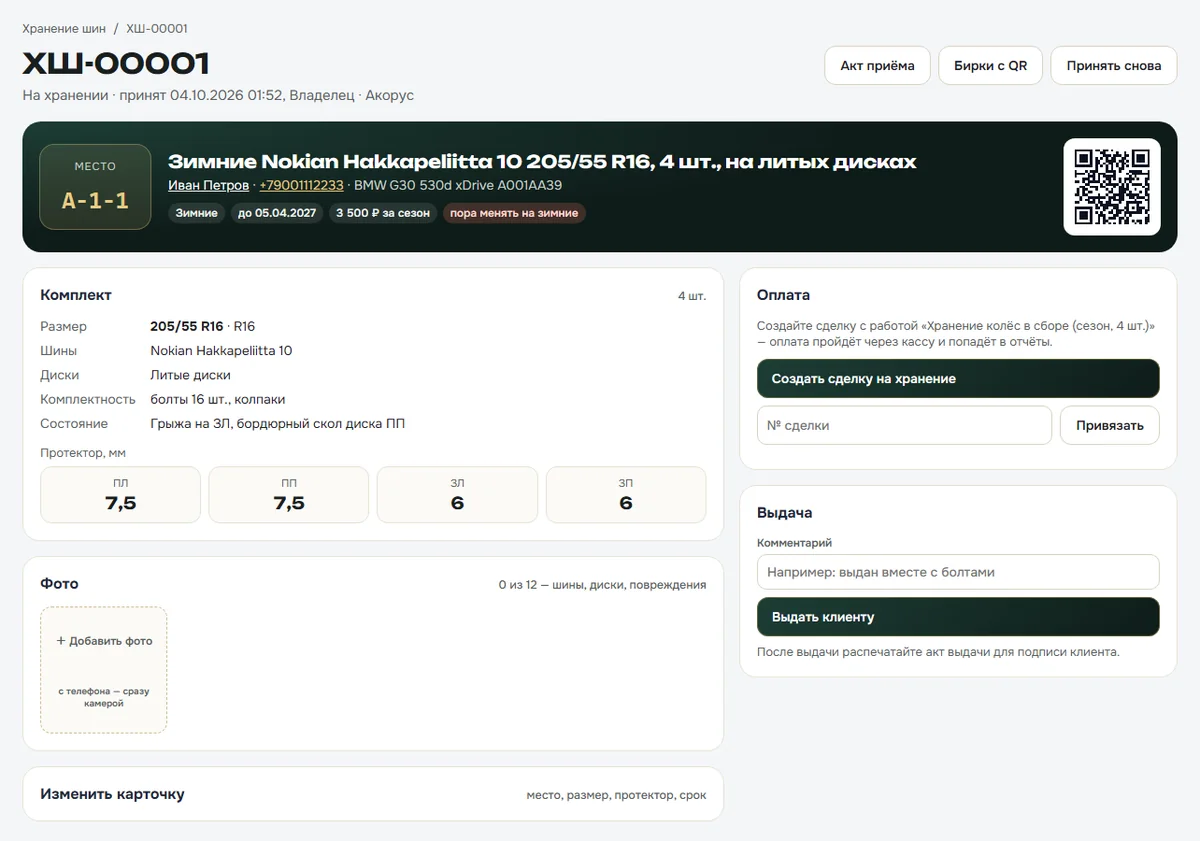Click the Шины value Nokian Hakkapeliitta 10
Screen dimensions: 1200x841
coord(221,351)
